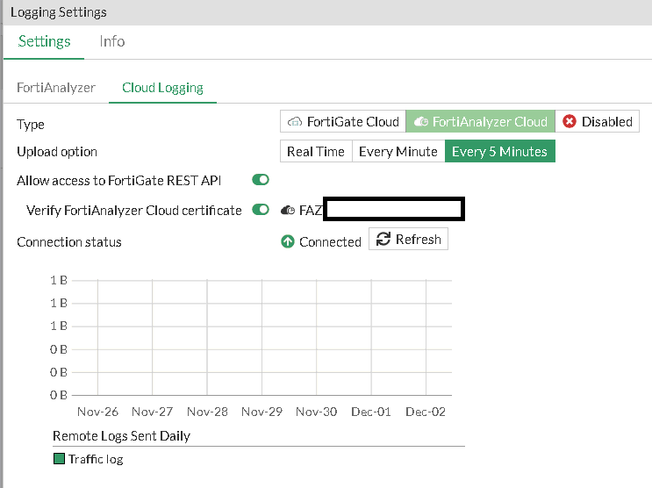Click the FortiAnalyzer Cloud icon
652x488 pixels.
pyautogui.click(x=420, y=122)
